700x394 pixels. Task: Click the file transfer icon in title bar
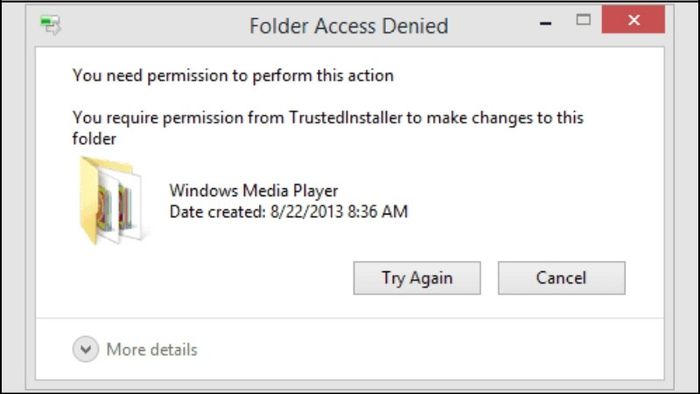click(x=50, y=25)
